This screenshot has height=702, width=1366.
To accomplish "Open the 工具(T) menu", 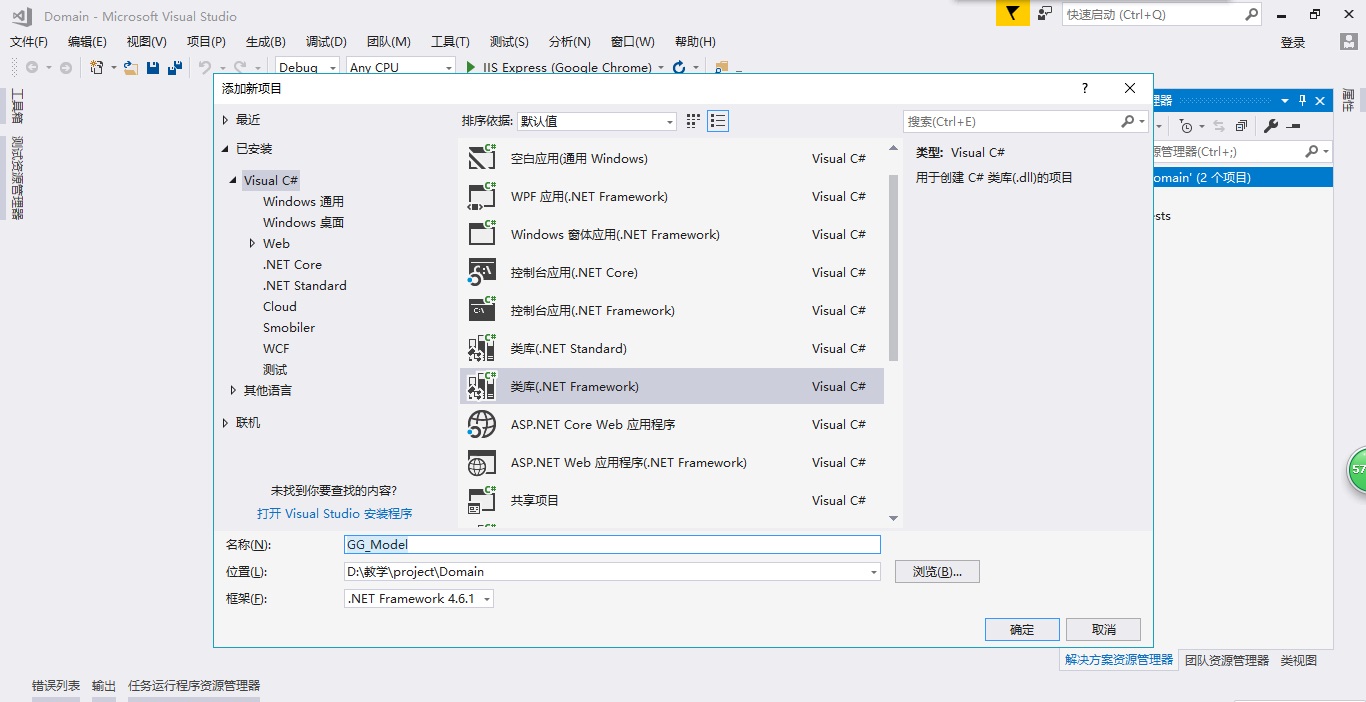I will [x=450, y=41].
